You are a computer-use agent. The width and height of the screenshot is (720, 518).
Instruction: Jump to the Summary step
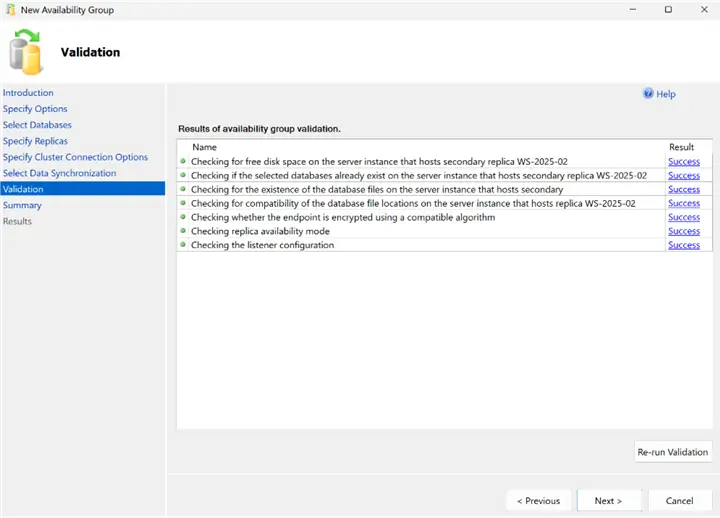click(x=22, y=205)
